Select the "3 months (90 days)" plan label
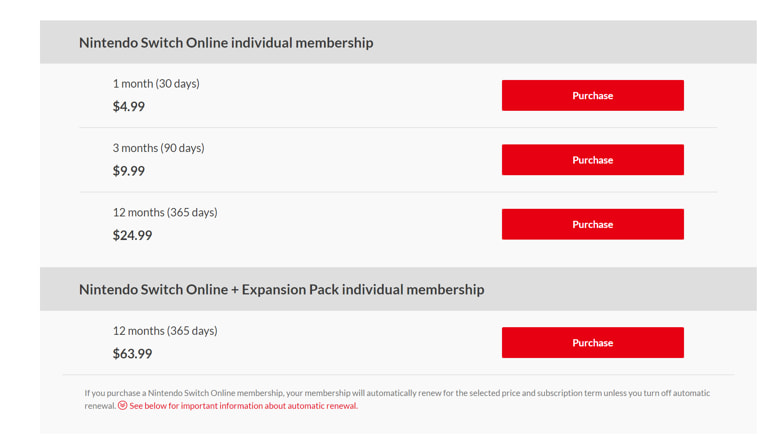Screen dimensions: 770x436 click(158, 148)
